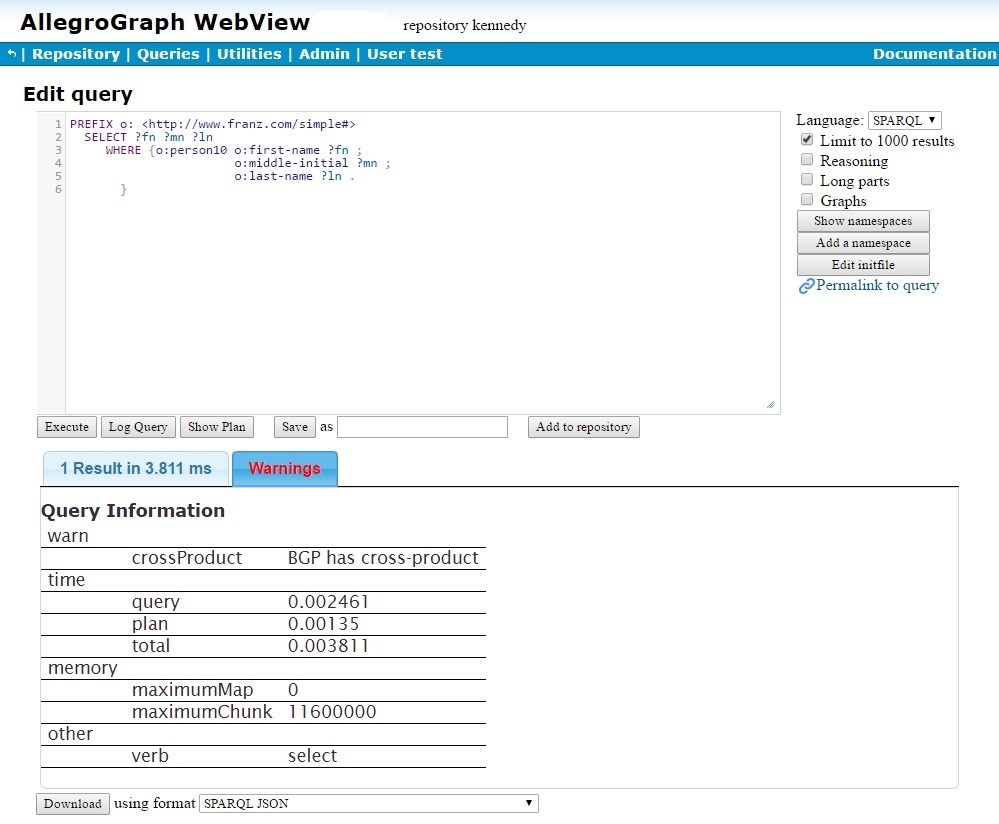Select the 1 Result in 3.811 ms tab
This screenshot has width=999, height=824.
pos(136,468)
